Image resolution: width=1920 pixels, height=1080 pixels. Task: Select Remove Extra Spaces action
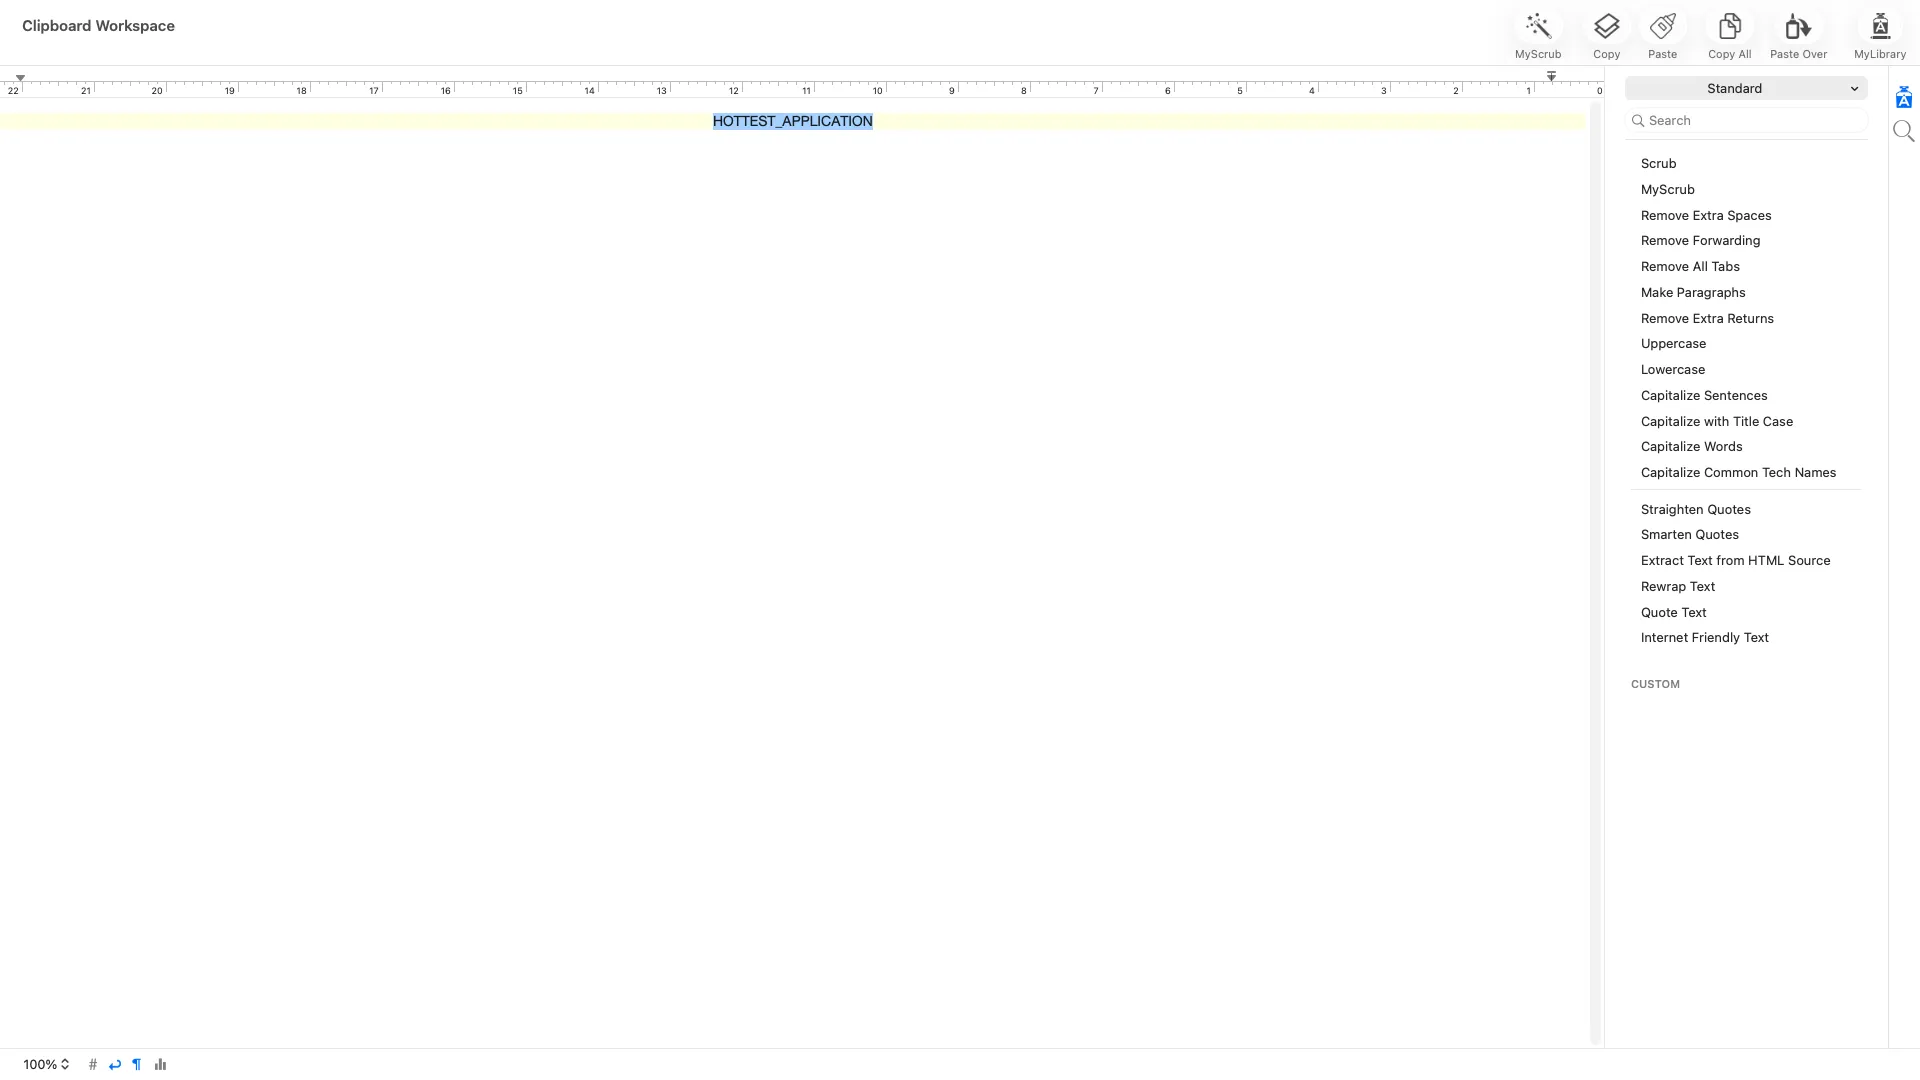tap(1705, 216)
